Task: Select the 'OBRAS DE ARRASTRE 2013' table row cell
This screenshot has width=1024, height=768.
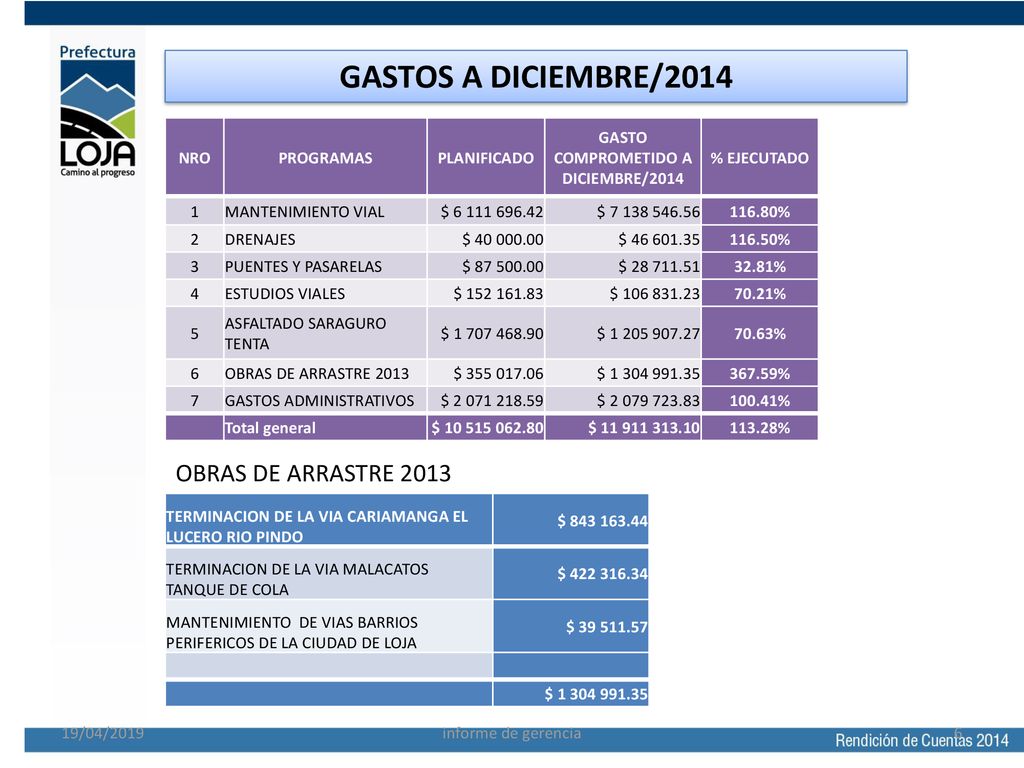Action: pyautogui.click(x=325, y=373)
